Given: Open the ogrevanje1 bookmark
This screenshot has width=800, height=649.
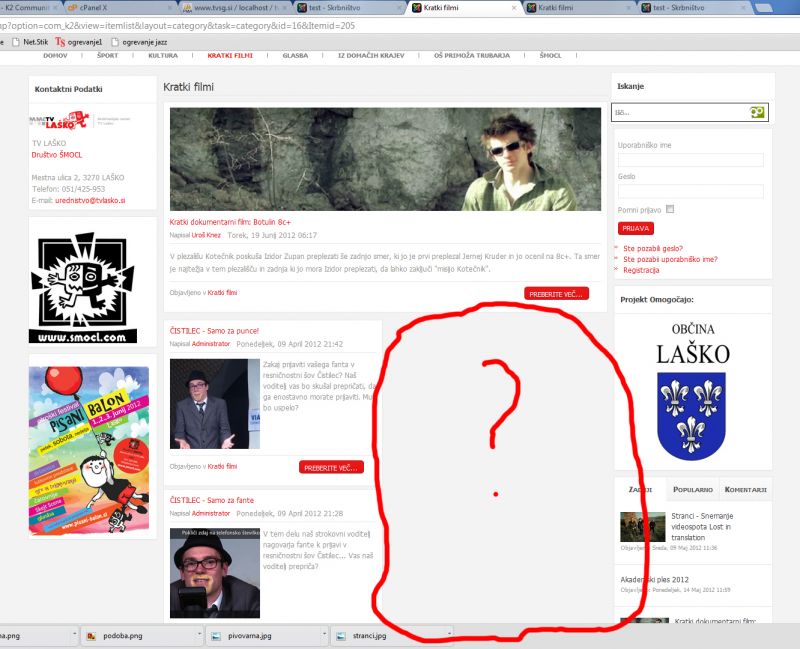Looking at the screenshot, I should click(79, 42).
